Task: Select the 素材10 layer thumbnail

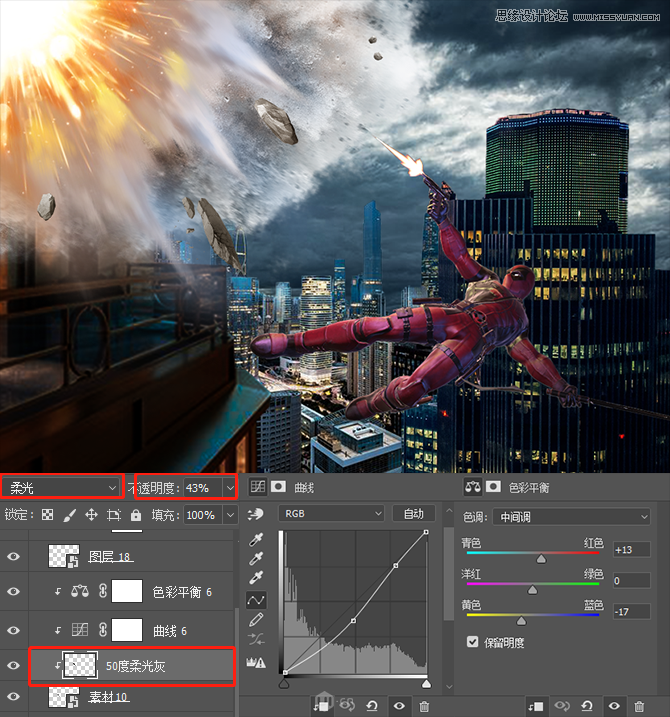Action: [x=64, y=697]
